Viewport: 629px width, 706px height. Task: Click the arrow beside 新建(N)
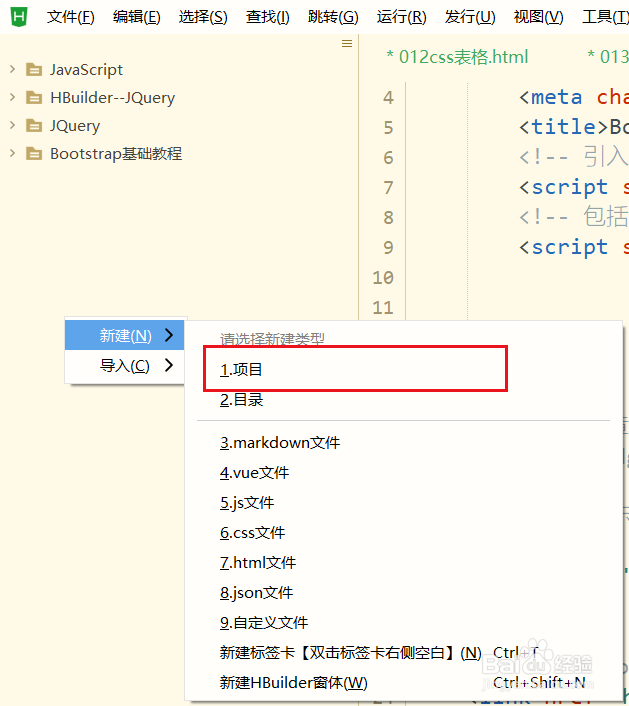[x=169, y=335]
